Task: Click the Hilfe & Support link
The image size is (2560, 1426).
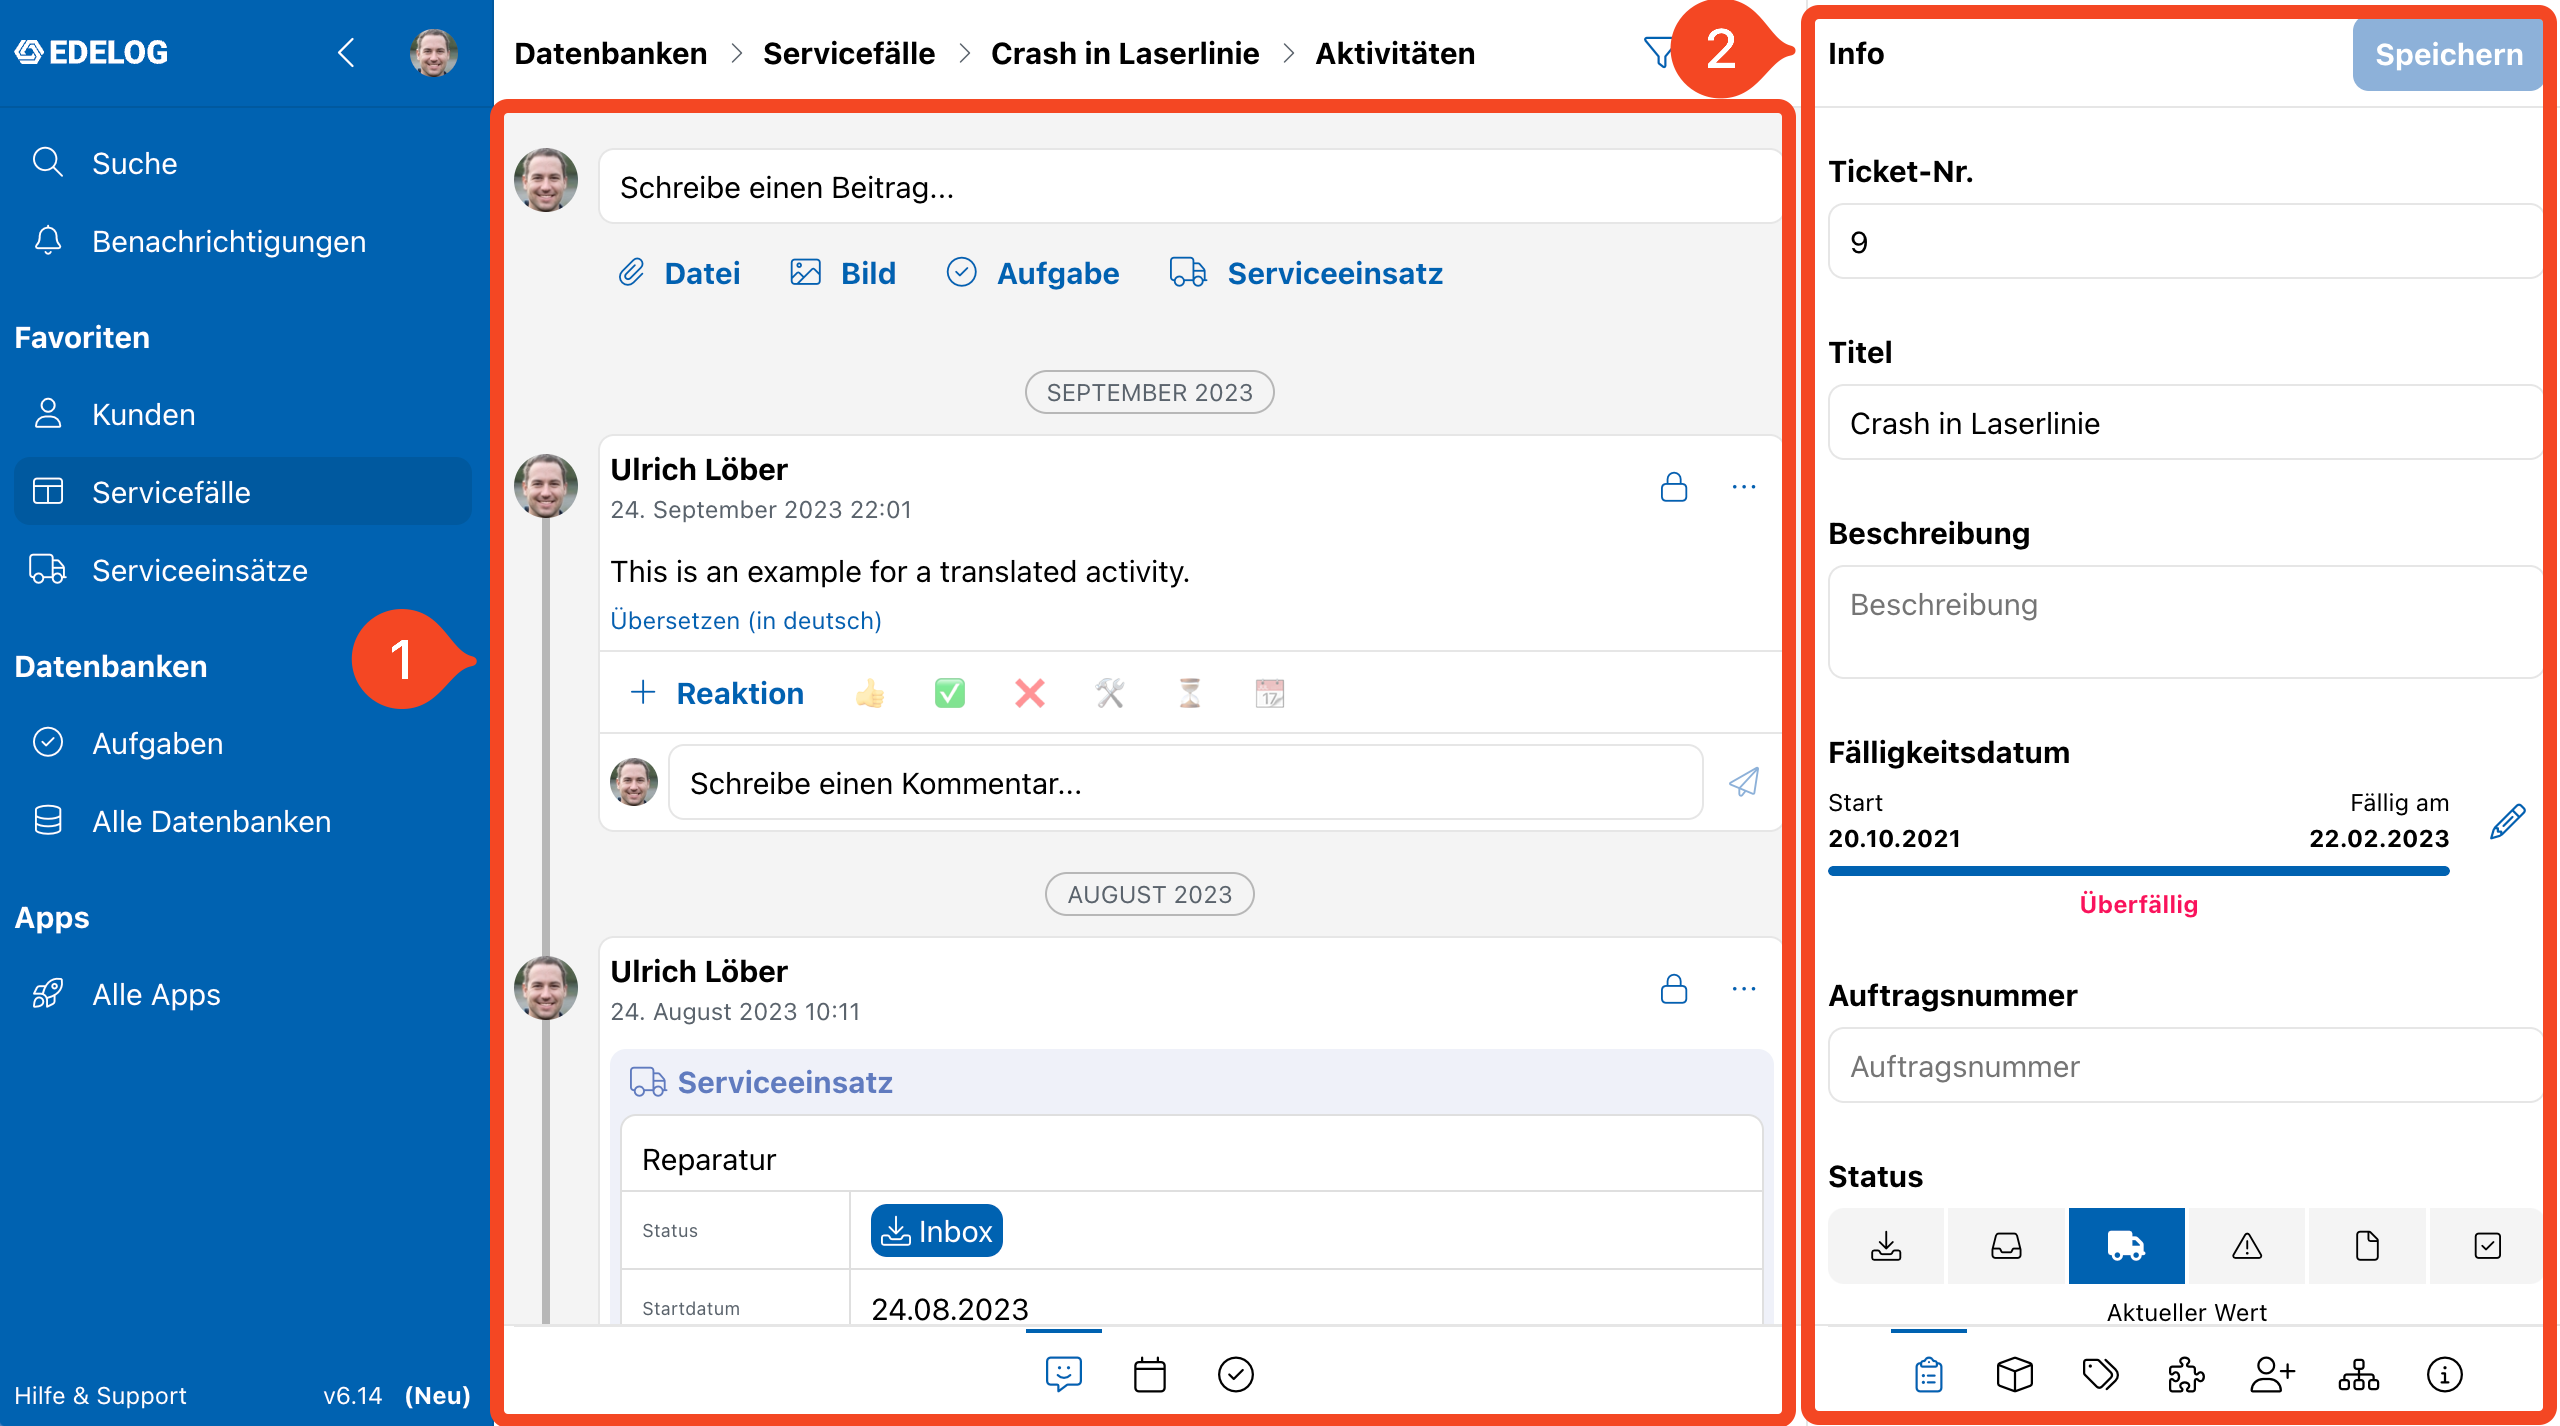Action: click(100, 1395)
